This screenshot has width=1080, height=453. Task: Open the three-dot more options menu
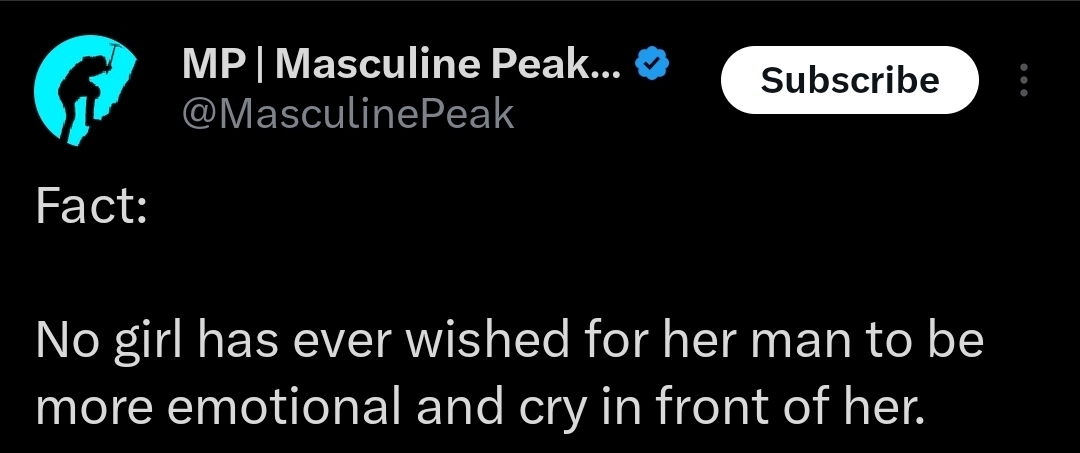pos(1024,80)
